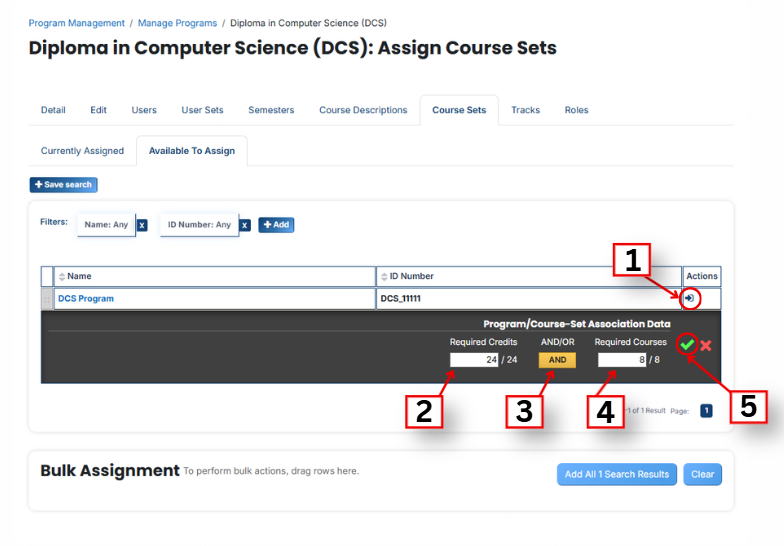Remove the Name filter with its x button
This screenshot has height=546, width=784.
point(142,225)
